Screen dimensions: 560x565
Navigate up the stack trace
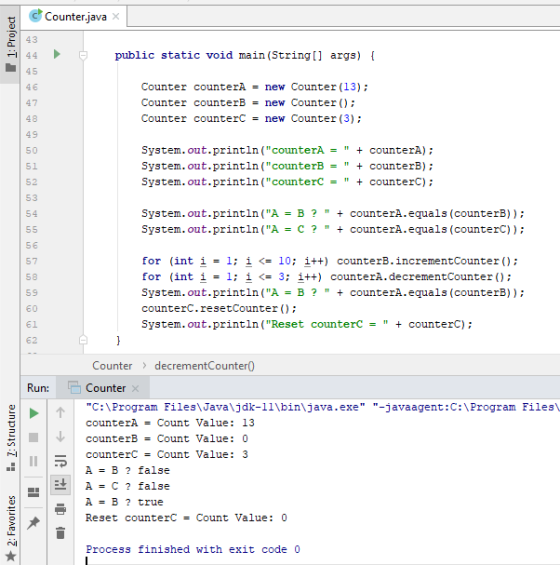[x=60, y=413]
